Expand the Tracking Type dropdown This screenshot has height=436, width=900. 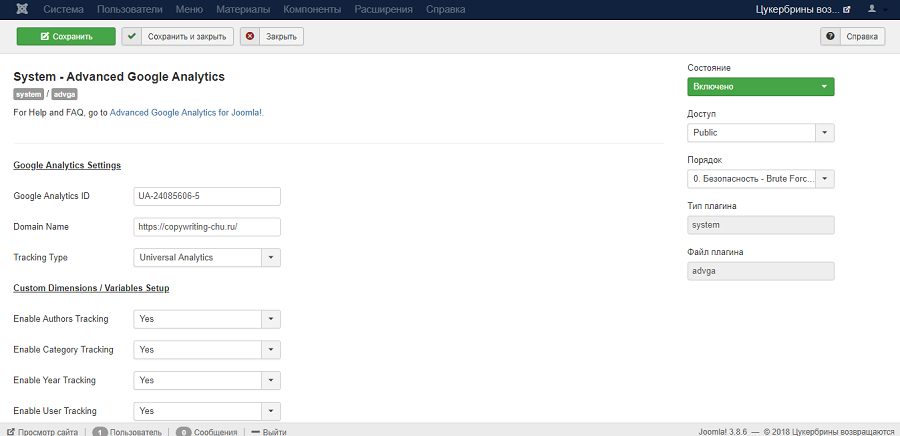point(207,257)
